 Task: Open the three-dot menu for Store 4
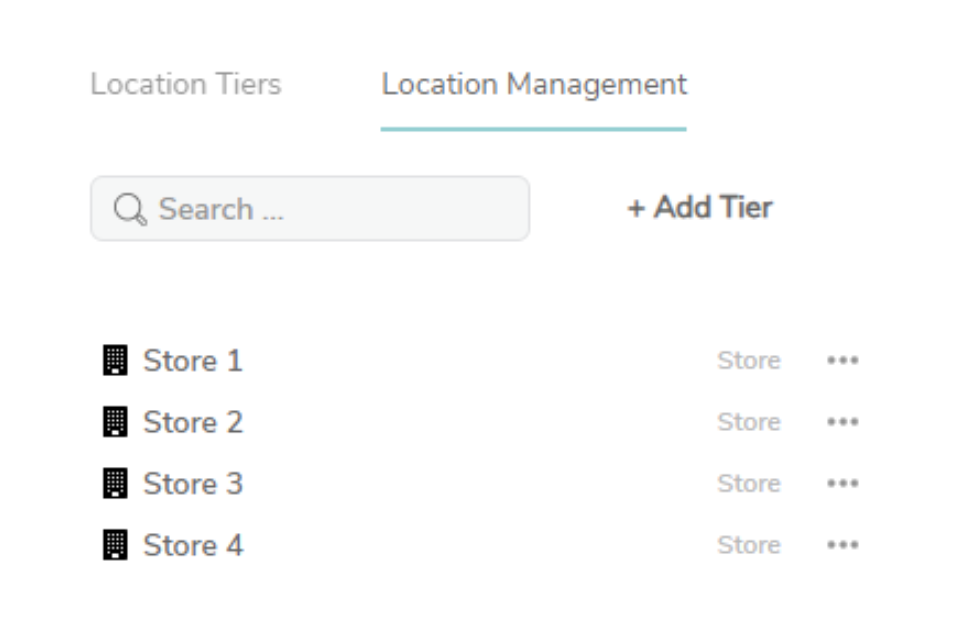(x=842, y=545)
